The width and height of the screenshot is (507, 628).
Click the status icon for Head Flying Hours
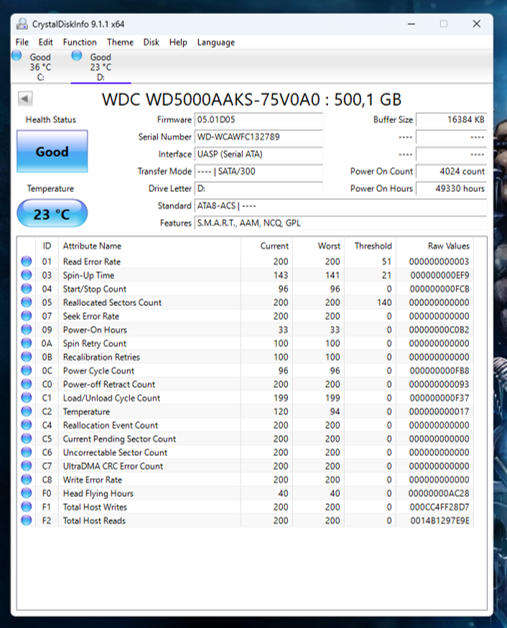26,493
